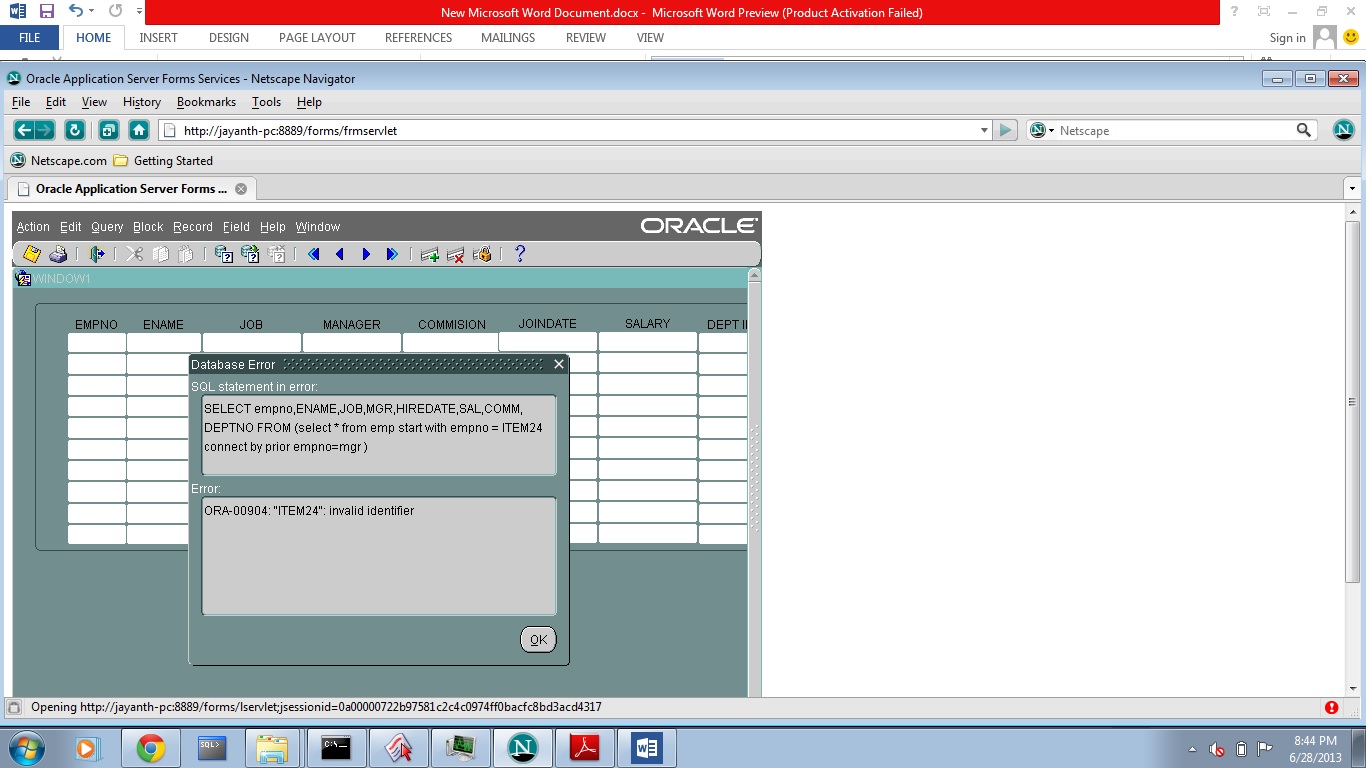This screenshot has width=1366, height=768.
Task: Close the Oracle Application Server Forms tab
Action: coord(241,189)
